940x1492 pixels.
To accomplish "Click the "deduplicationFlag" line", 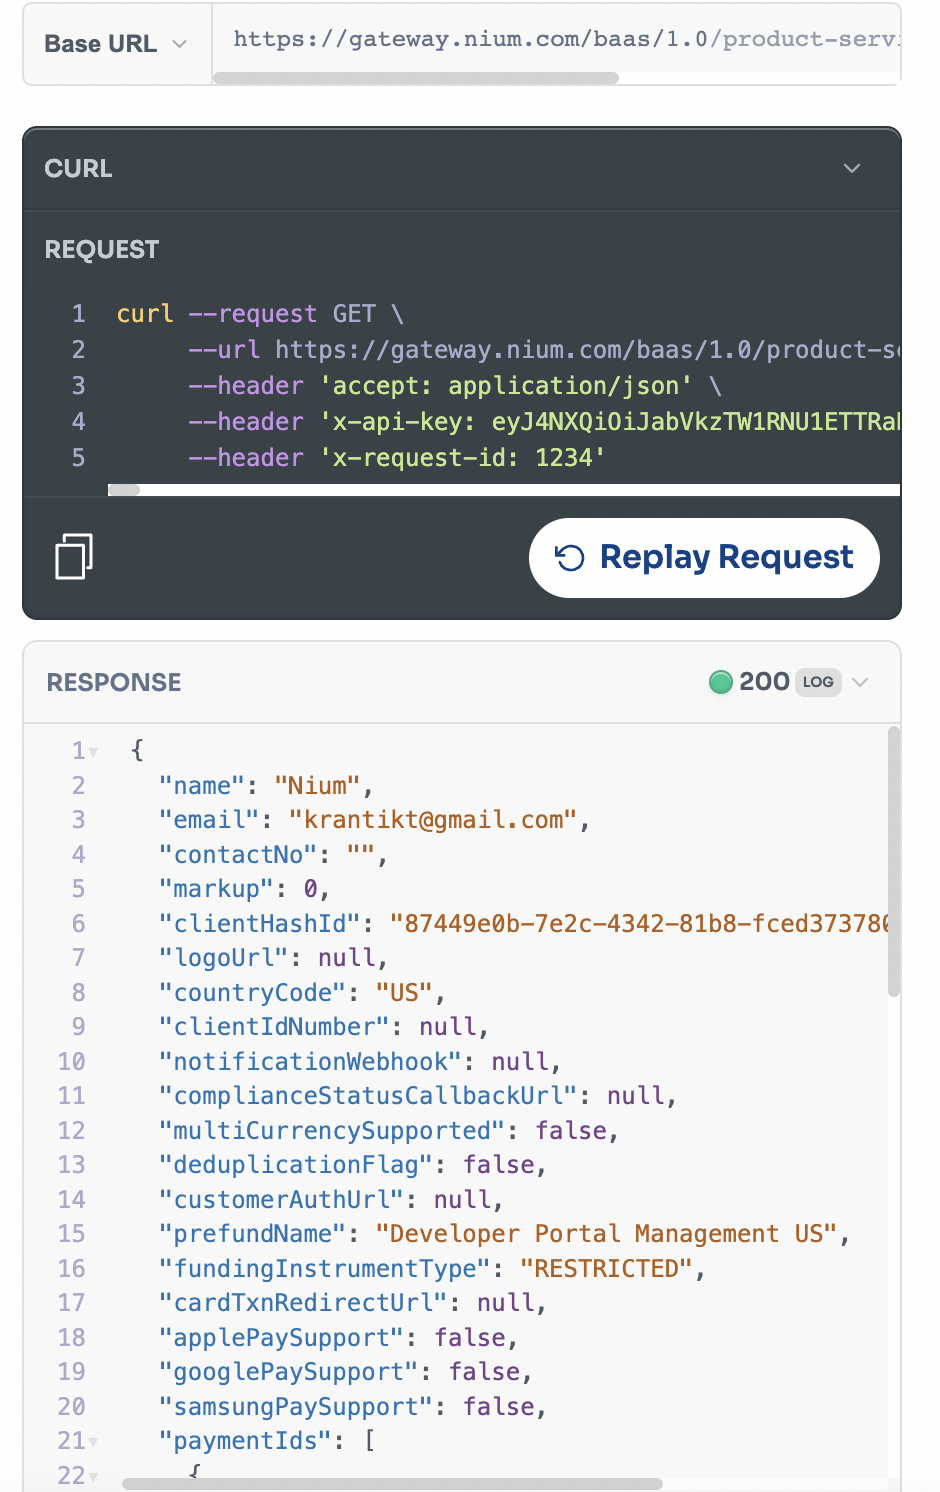I will point(353,1165).
